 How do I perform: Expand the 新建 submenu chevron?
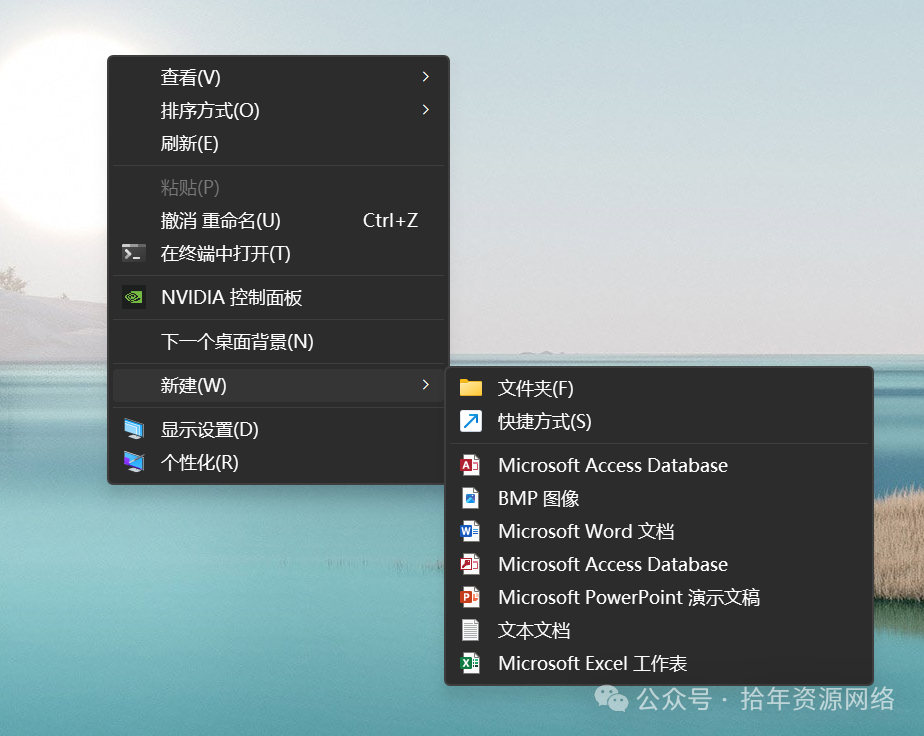point(424,385)
